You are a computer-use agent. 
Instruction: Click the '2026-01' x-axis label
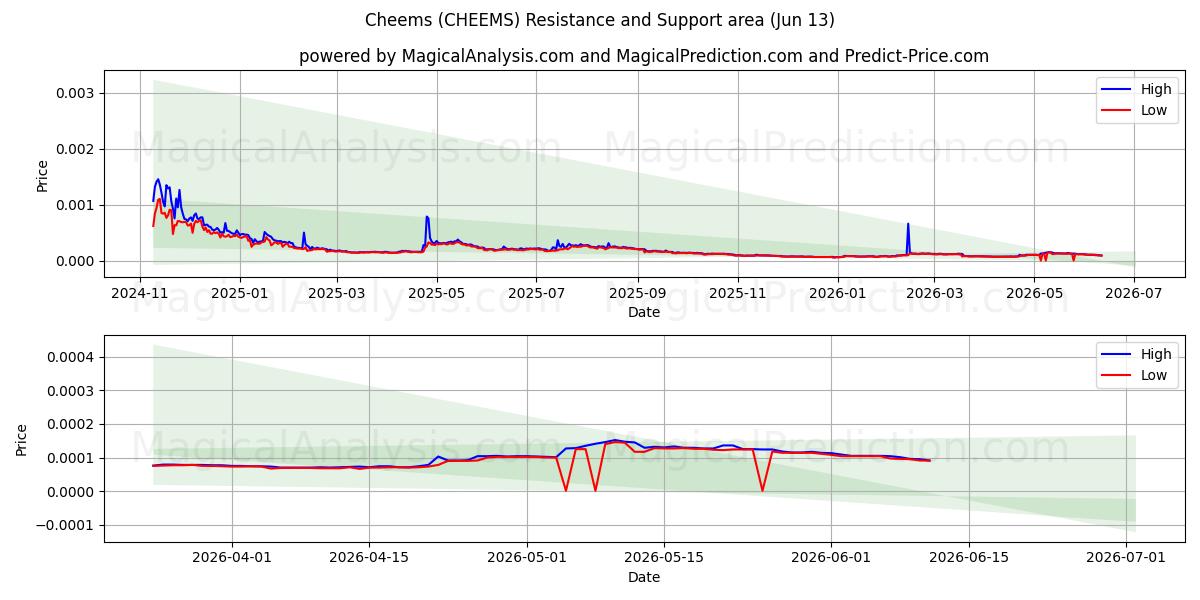(837, 293)
